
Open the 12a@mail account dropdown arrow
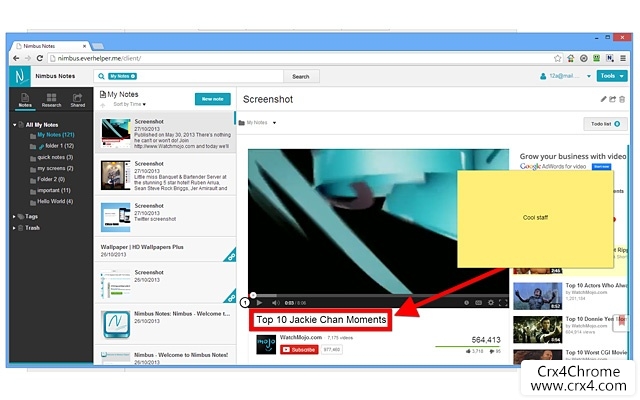(589, 76)
